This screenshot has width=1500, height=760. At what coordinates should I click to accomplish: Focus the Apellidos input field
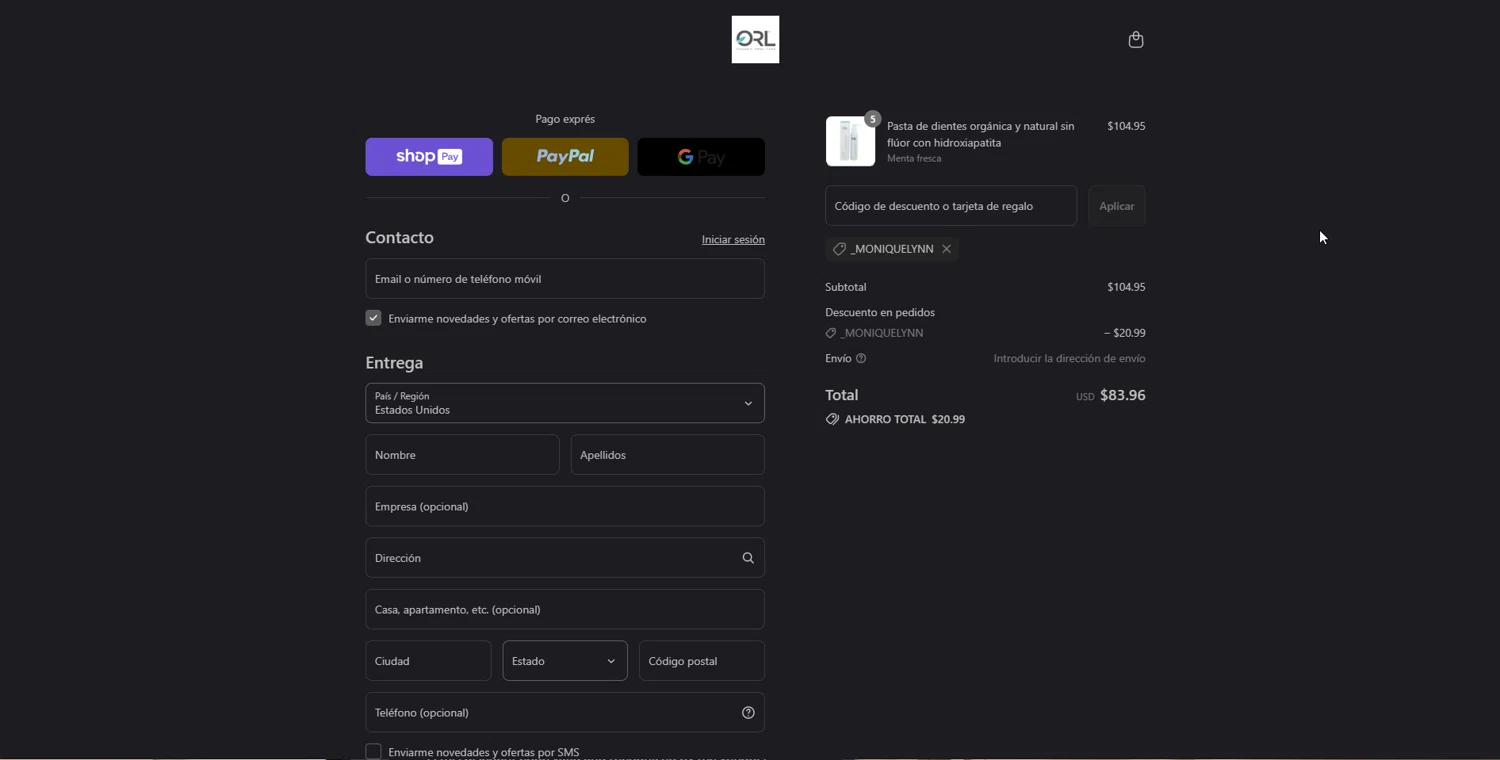pos(668,455)
